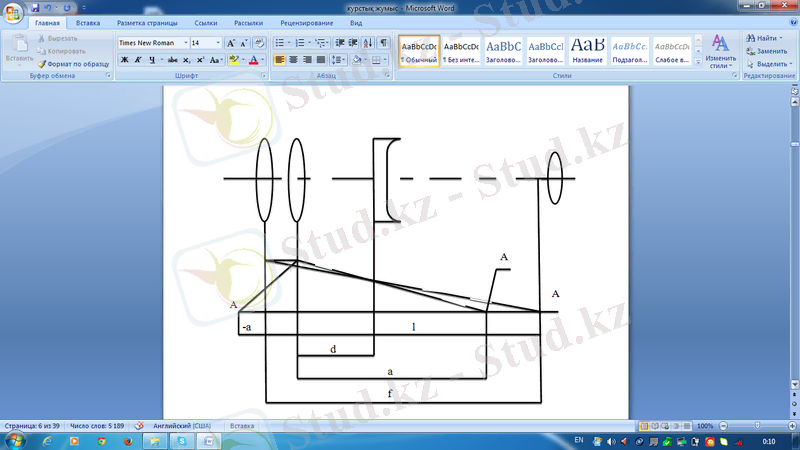Click the Вставка mode in status bar
Screen dimensions: 800x450
(x=242, y=426)
